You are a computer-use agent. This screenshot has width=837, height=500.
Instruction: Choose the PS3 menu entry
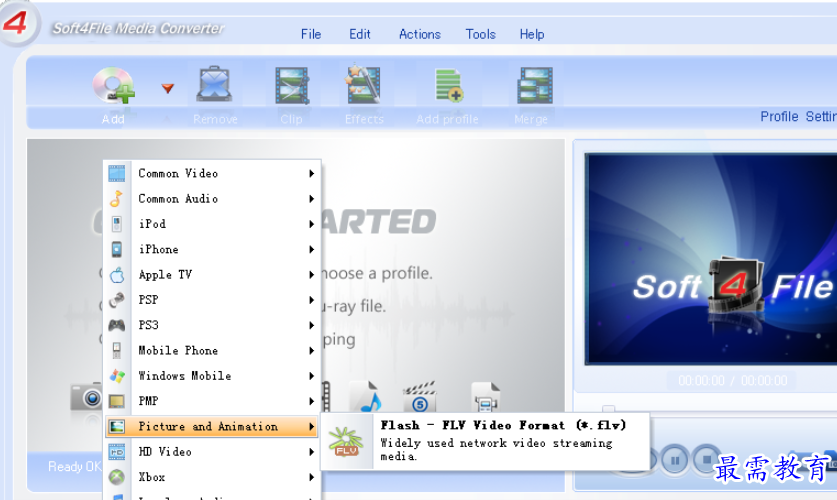point(212,325)
